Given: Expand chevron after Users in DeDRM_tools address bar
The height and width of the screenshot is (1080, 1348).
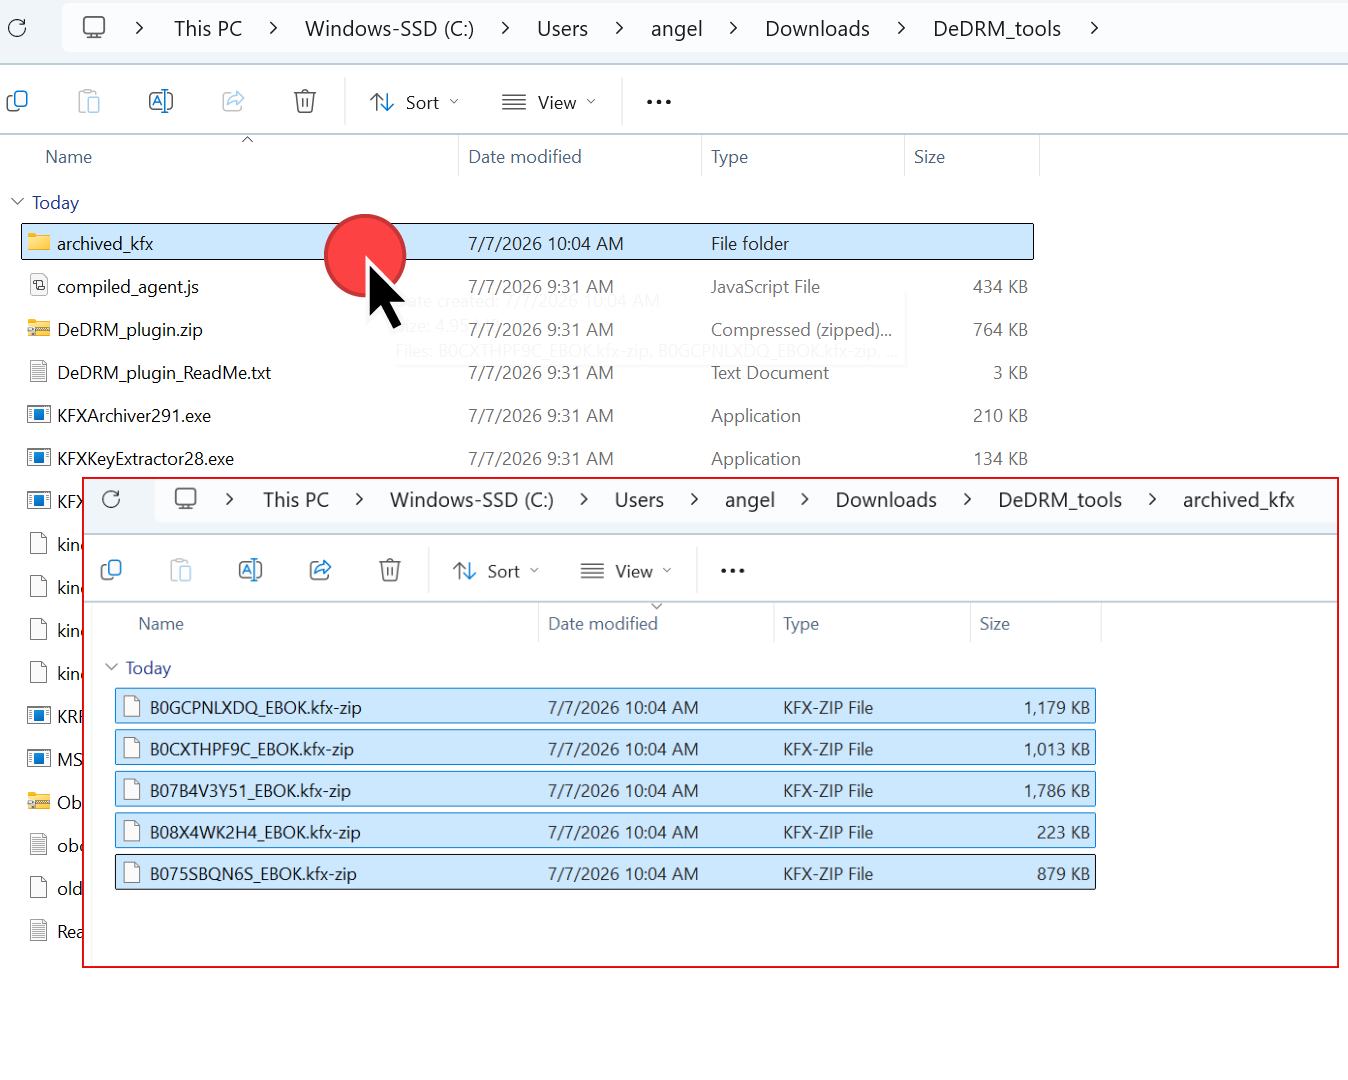Looking at the screenshot, I should click(x=619, y=28).
